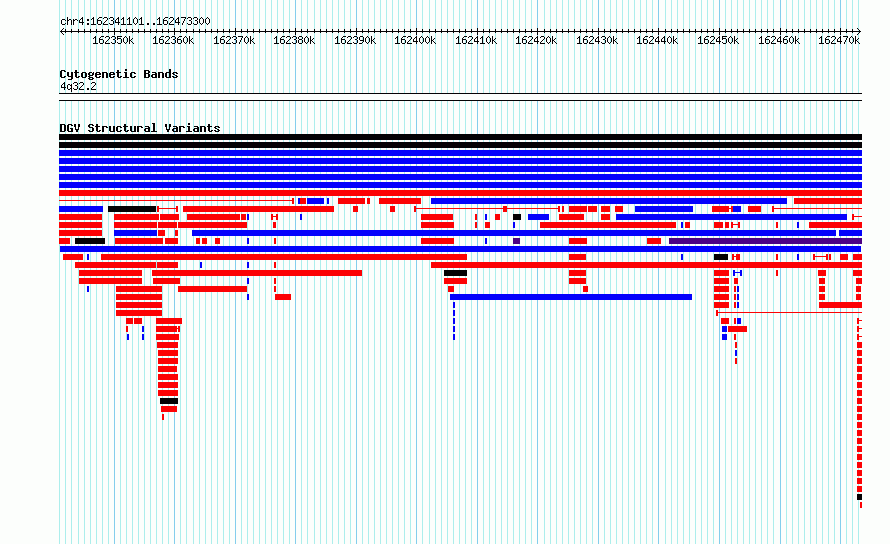Click the 162400k ruler label
Image resolution: width=890 pixels, height=544 pixels.
click(415, 40)
